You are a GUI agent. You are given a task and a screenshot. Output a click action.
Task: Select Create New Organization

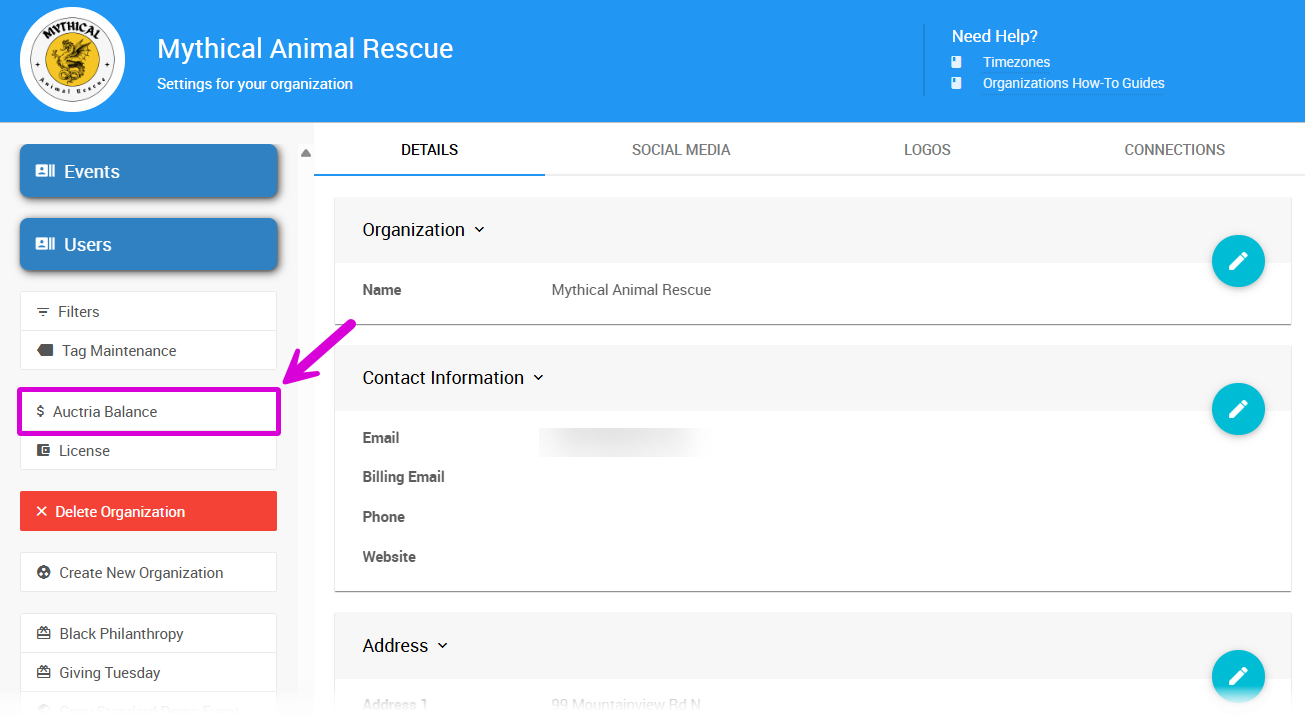(x=148, y=573)
